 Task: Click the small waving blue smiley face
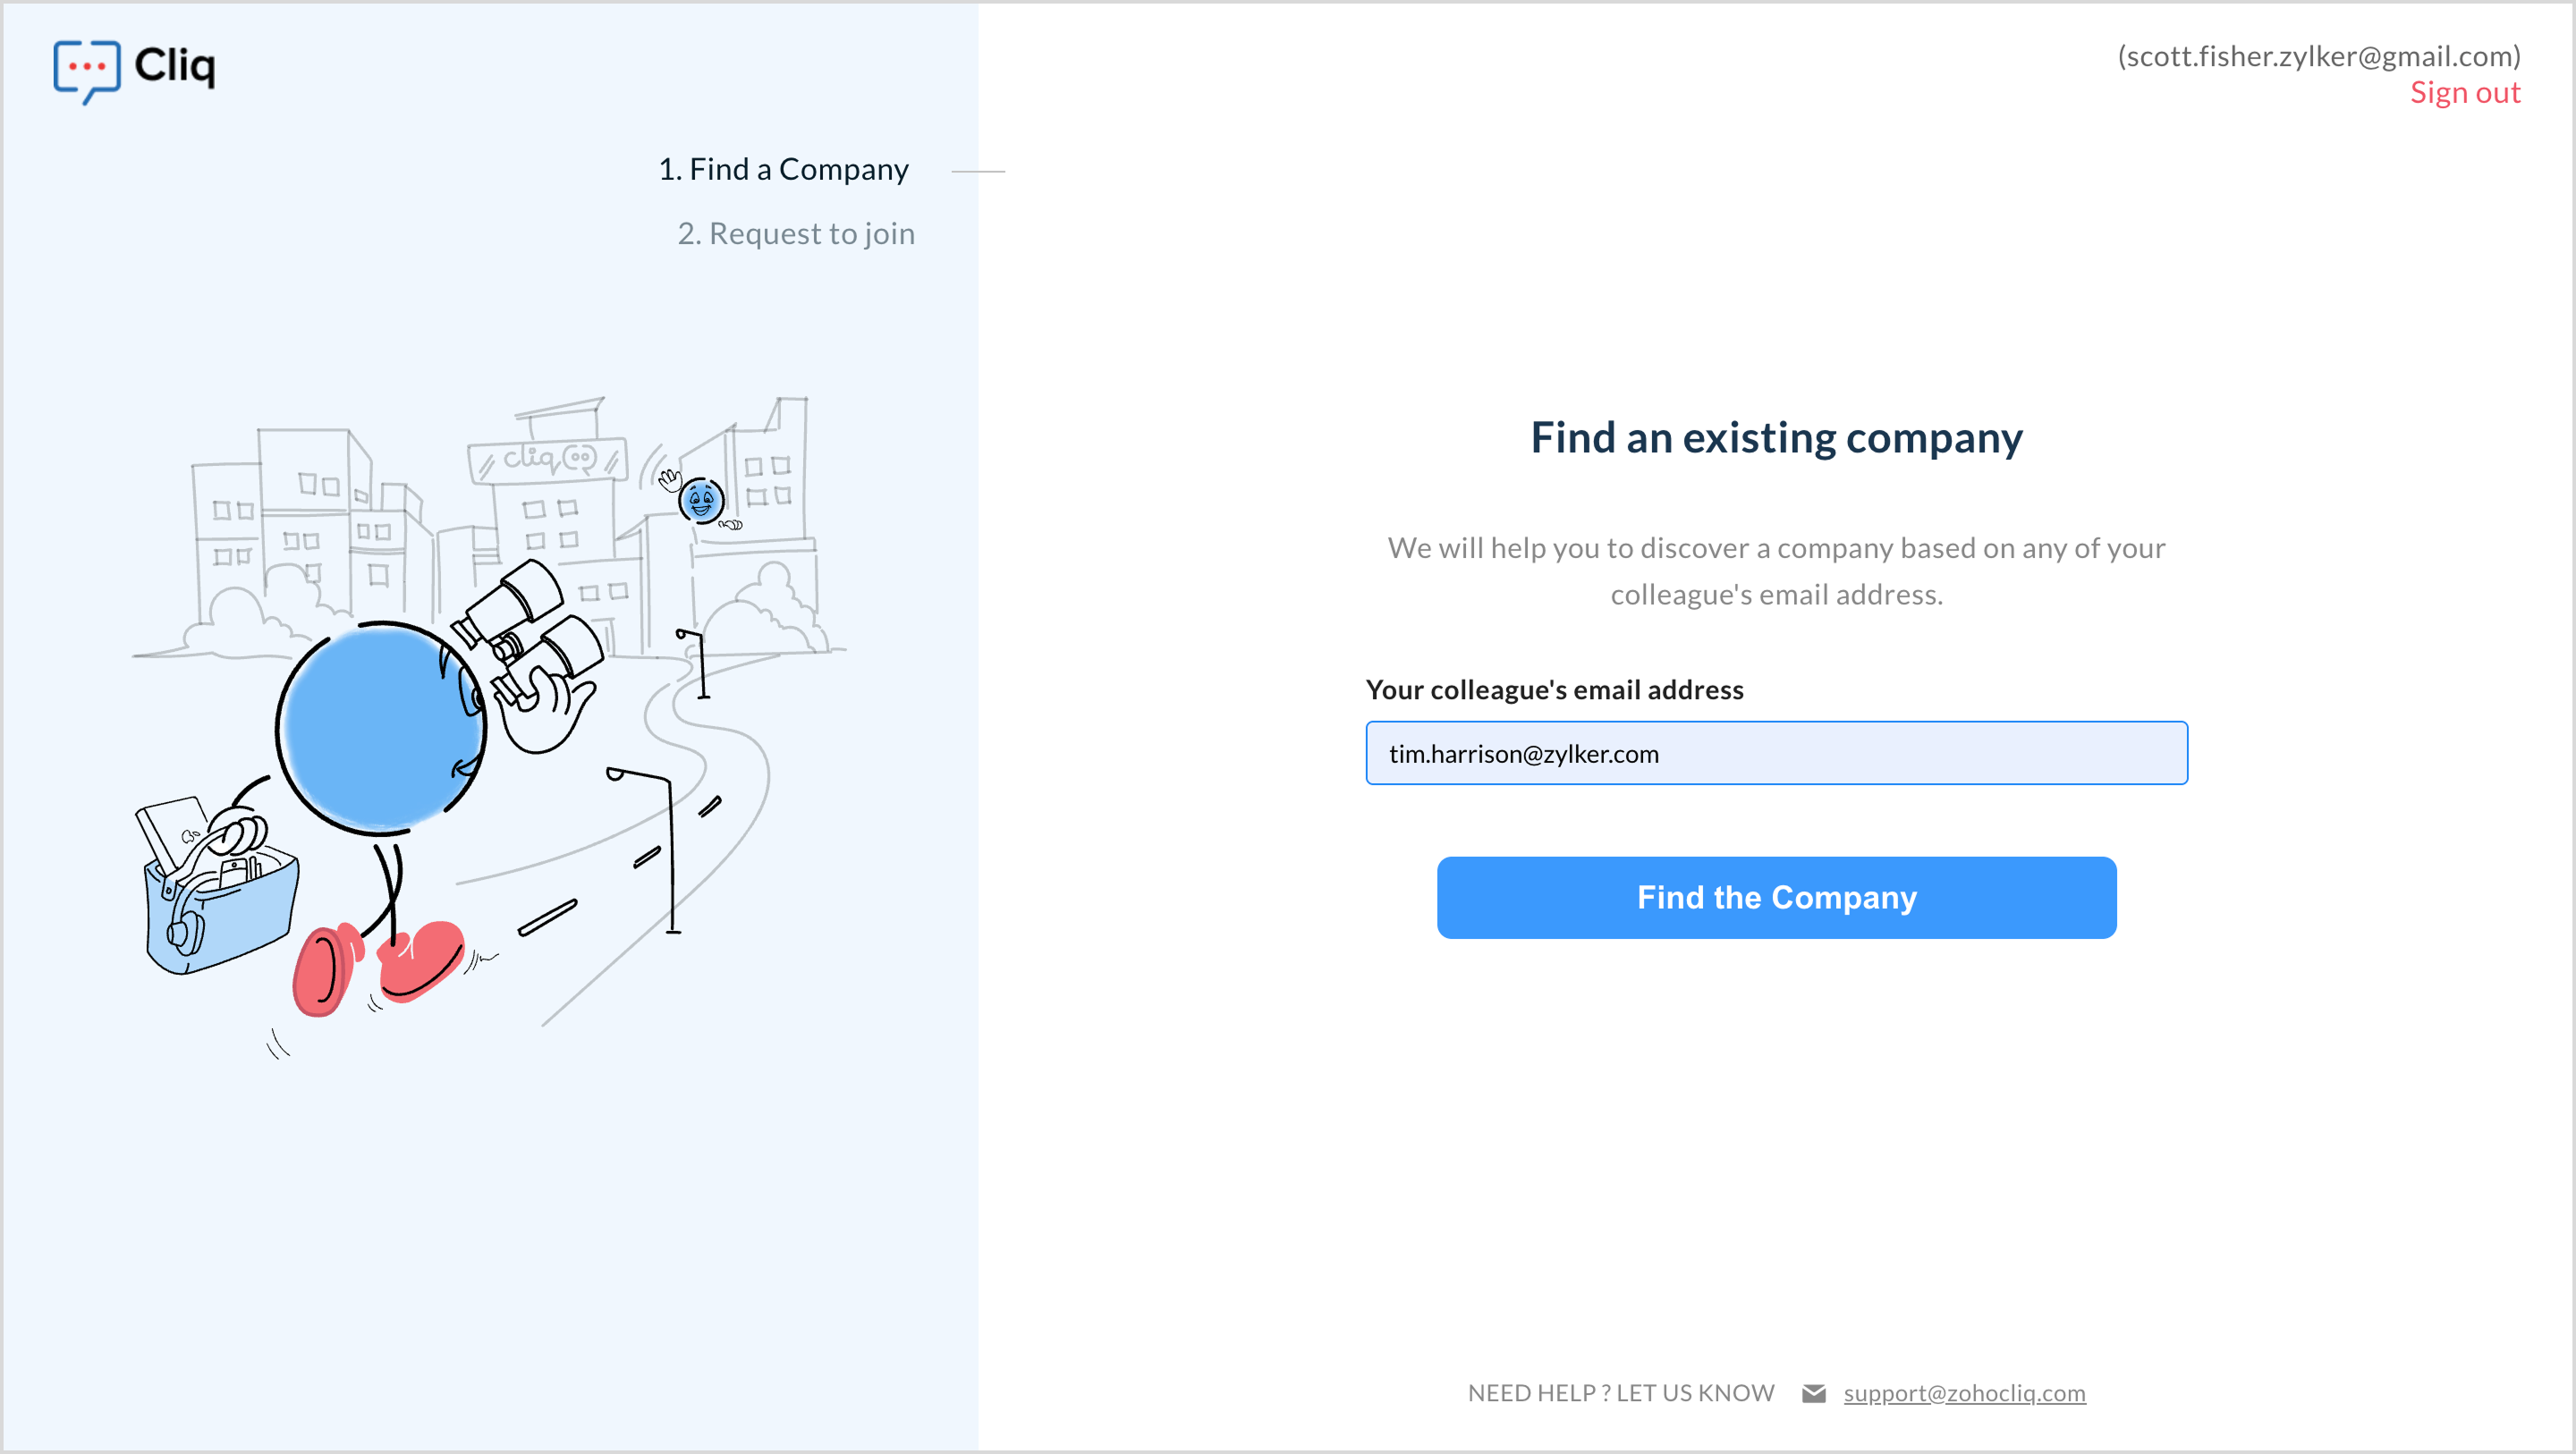pyautogui.click(x=701, y=500)
